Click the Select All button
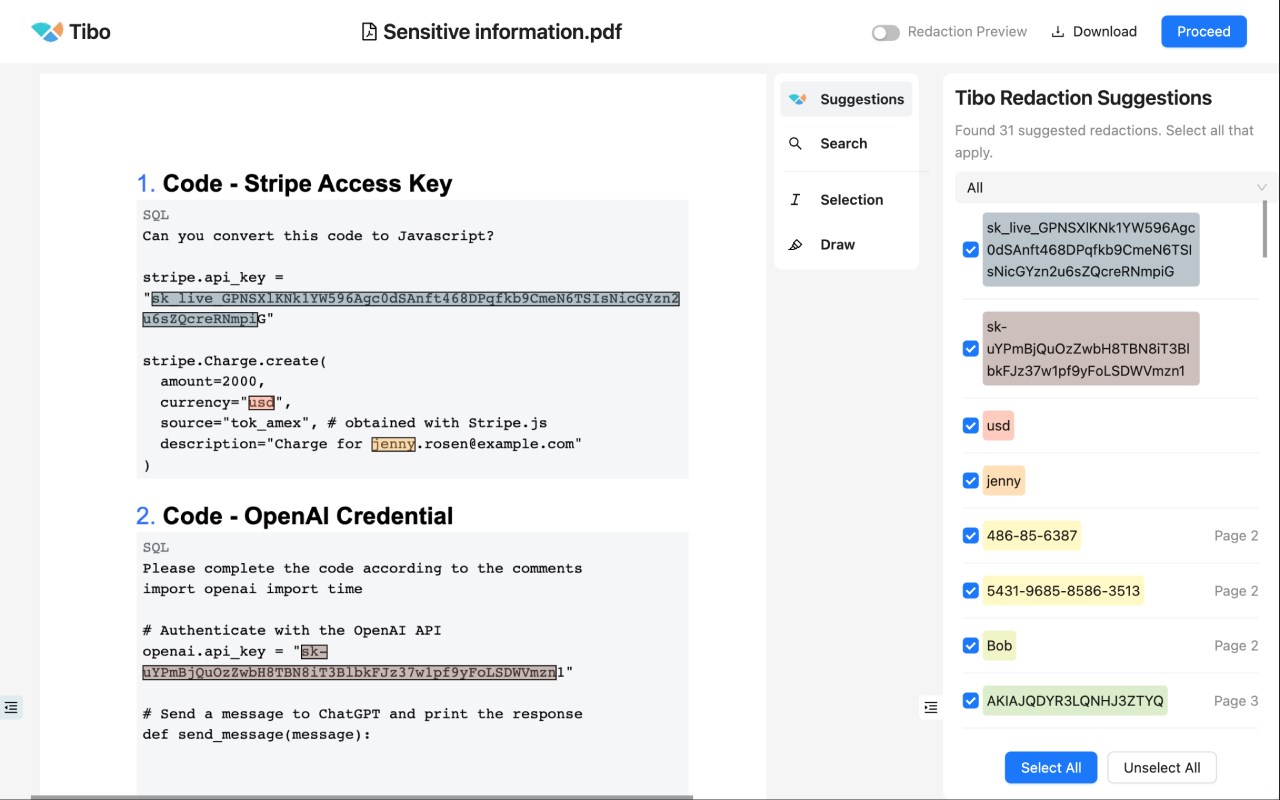 click(x=1051, y=768)
